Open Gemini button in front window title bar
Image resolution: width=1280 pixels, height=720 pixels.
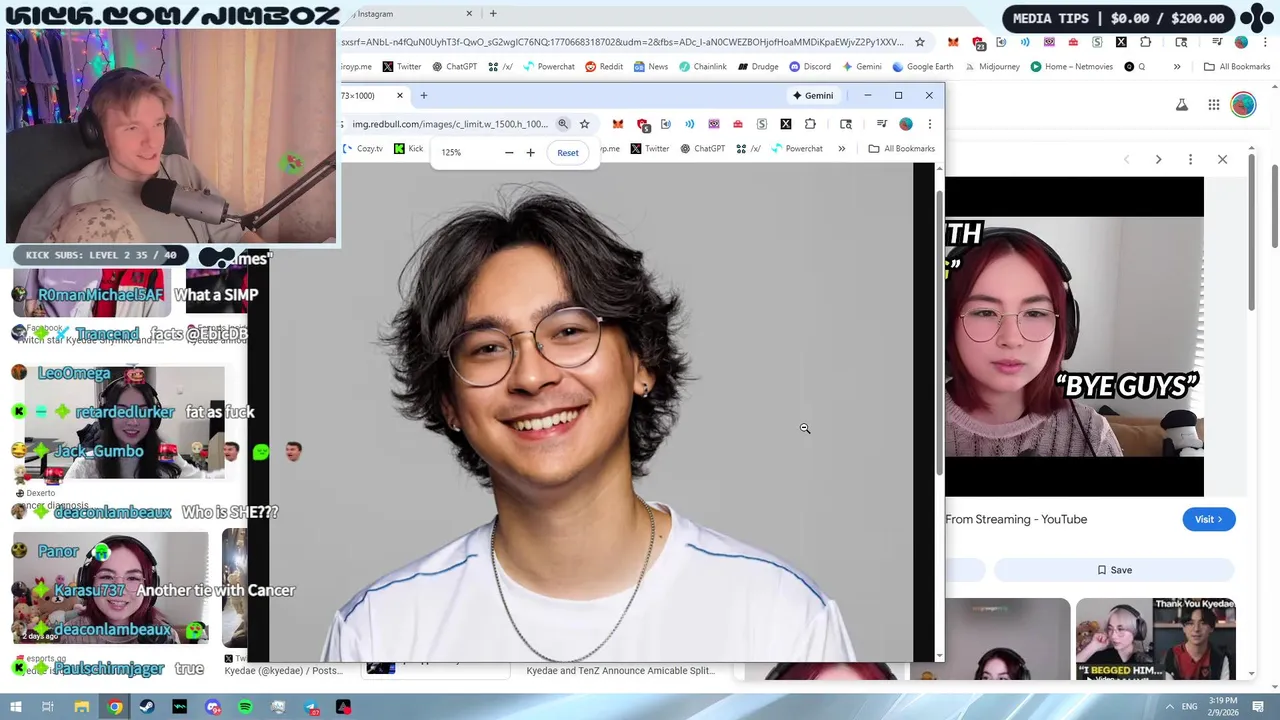click(813, 95)
